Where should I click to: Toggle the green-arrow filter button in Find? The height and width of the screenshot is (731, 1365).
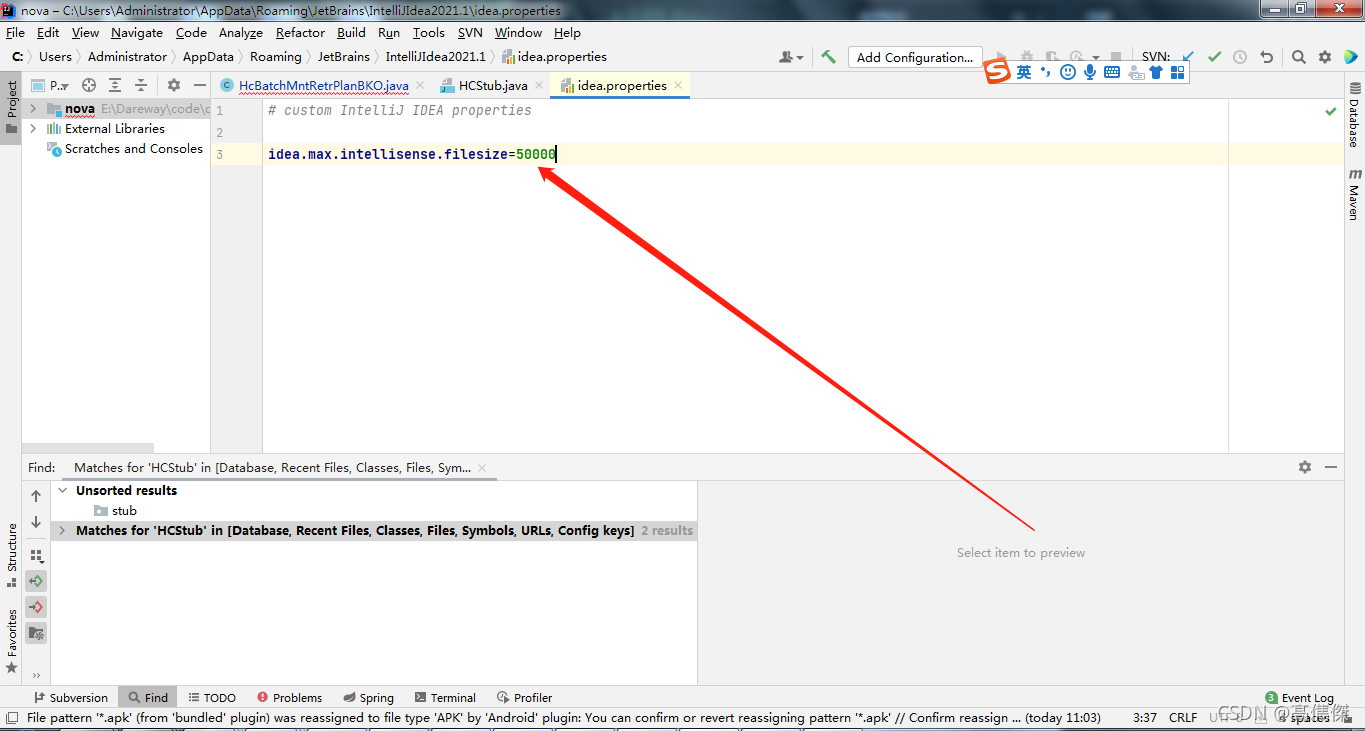tap(36, 581)
